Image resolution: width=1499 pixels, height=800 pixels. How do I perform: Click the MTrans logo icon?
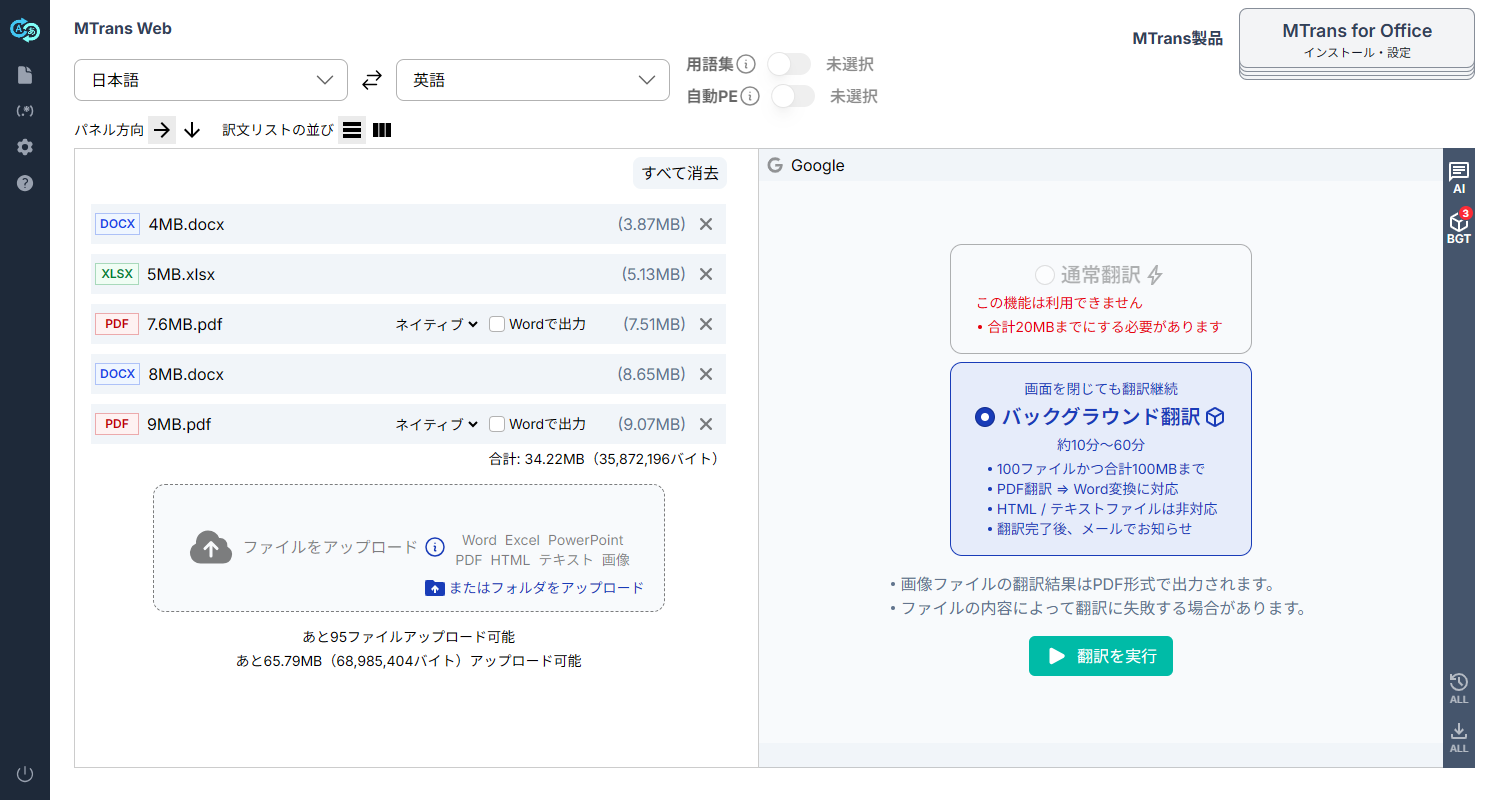[25, 30]
